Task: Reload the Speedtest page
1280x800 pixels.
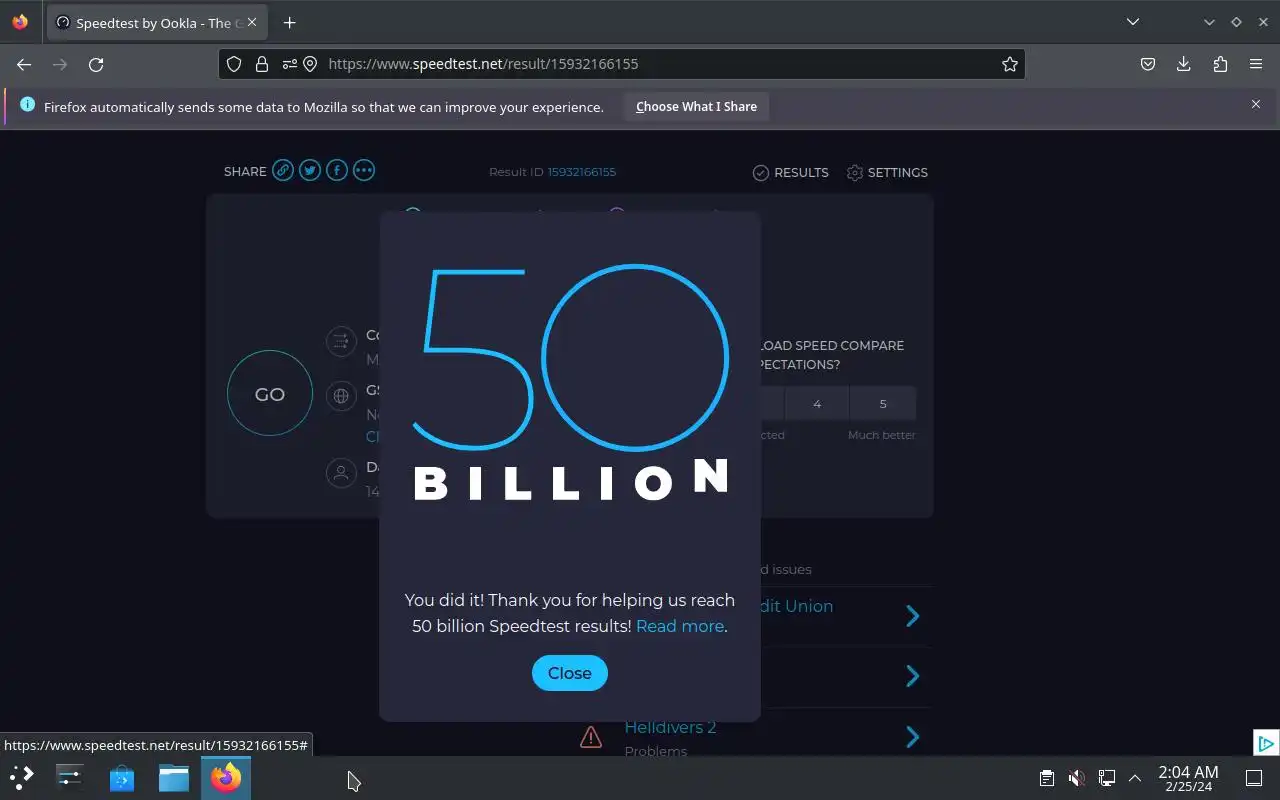Action: pos(96,64)
